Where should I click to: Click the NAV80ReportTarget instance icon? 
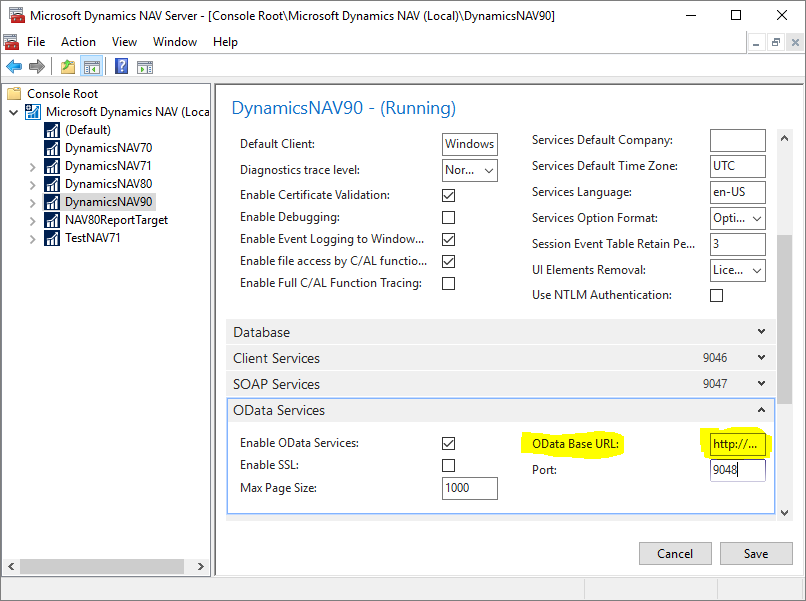[x=52, y=220]
